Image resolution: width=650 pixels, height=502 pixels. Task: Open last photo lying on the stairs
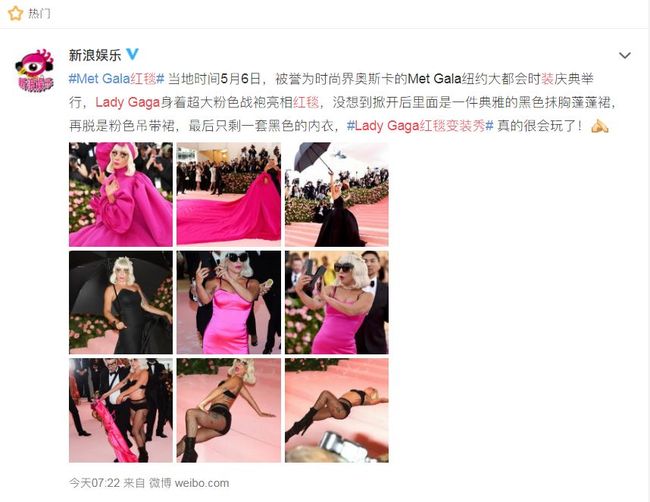coord(337,410)
